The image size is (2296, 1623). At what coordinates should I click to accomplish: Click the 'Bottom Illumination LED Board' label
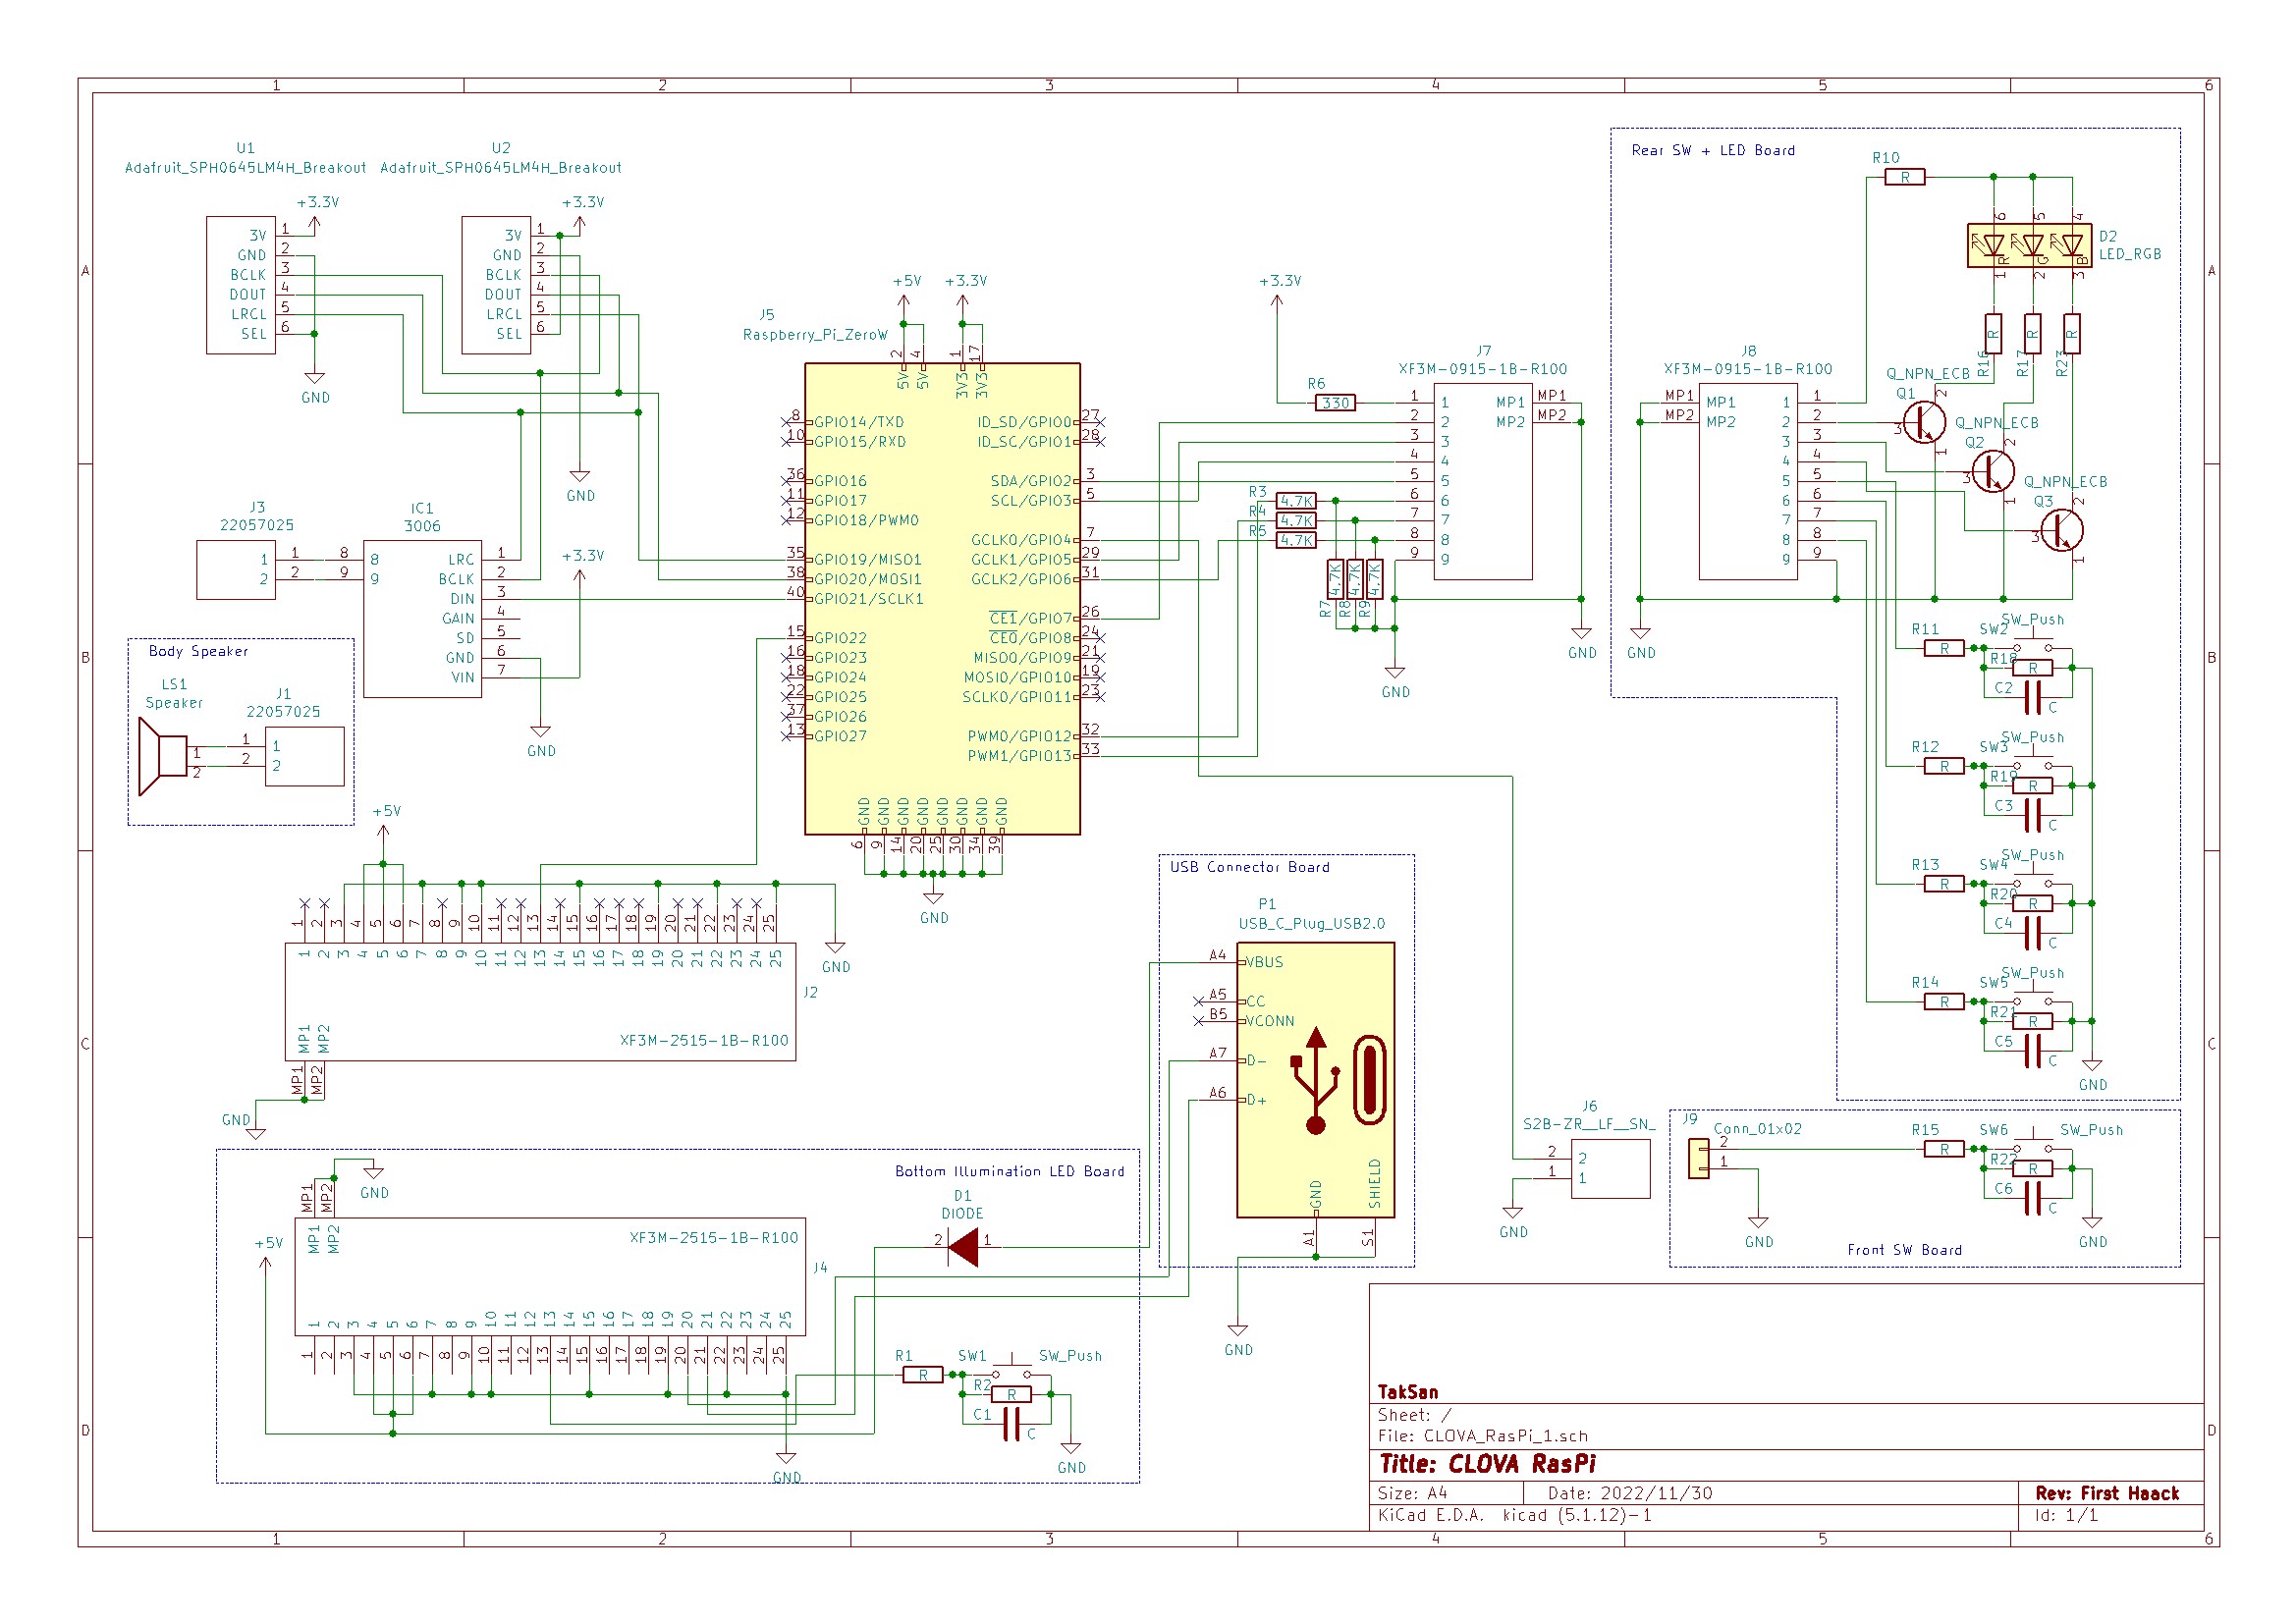tap(1009, 1172)
